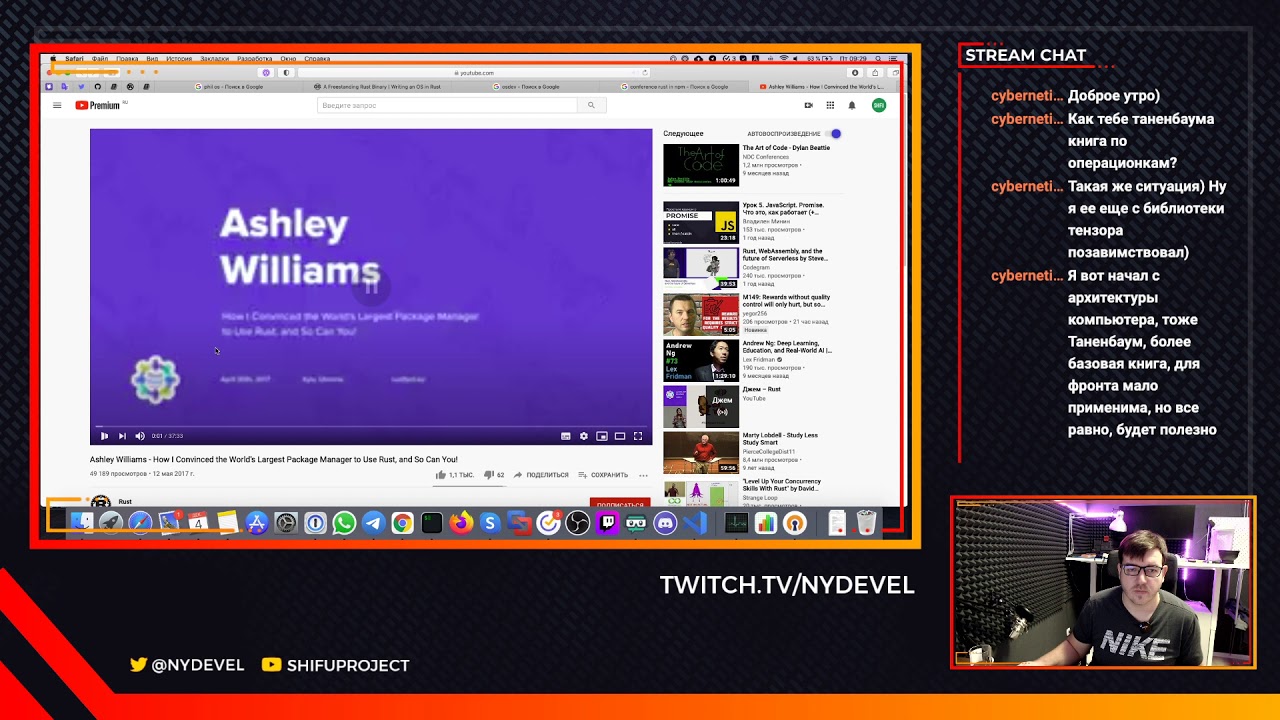Open Andrew Ng Deep Learning video
This screenshot has height=720, width=1280.
pyautogui.click(x=748, y=361)
